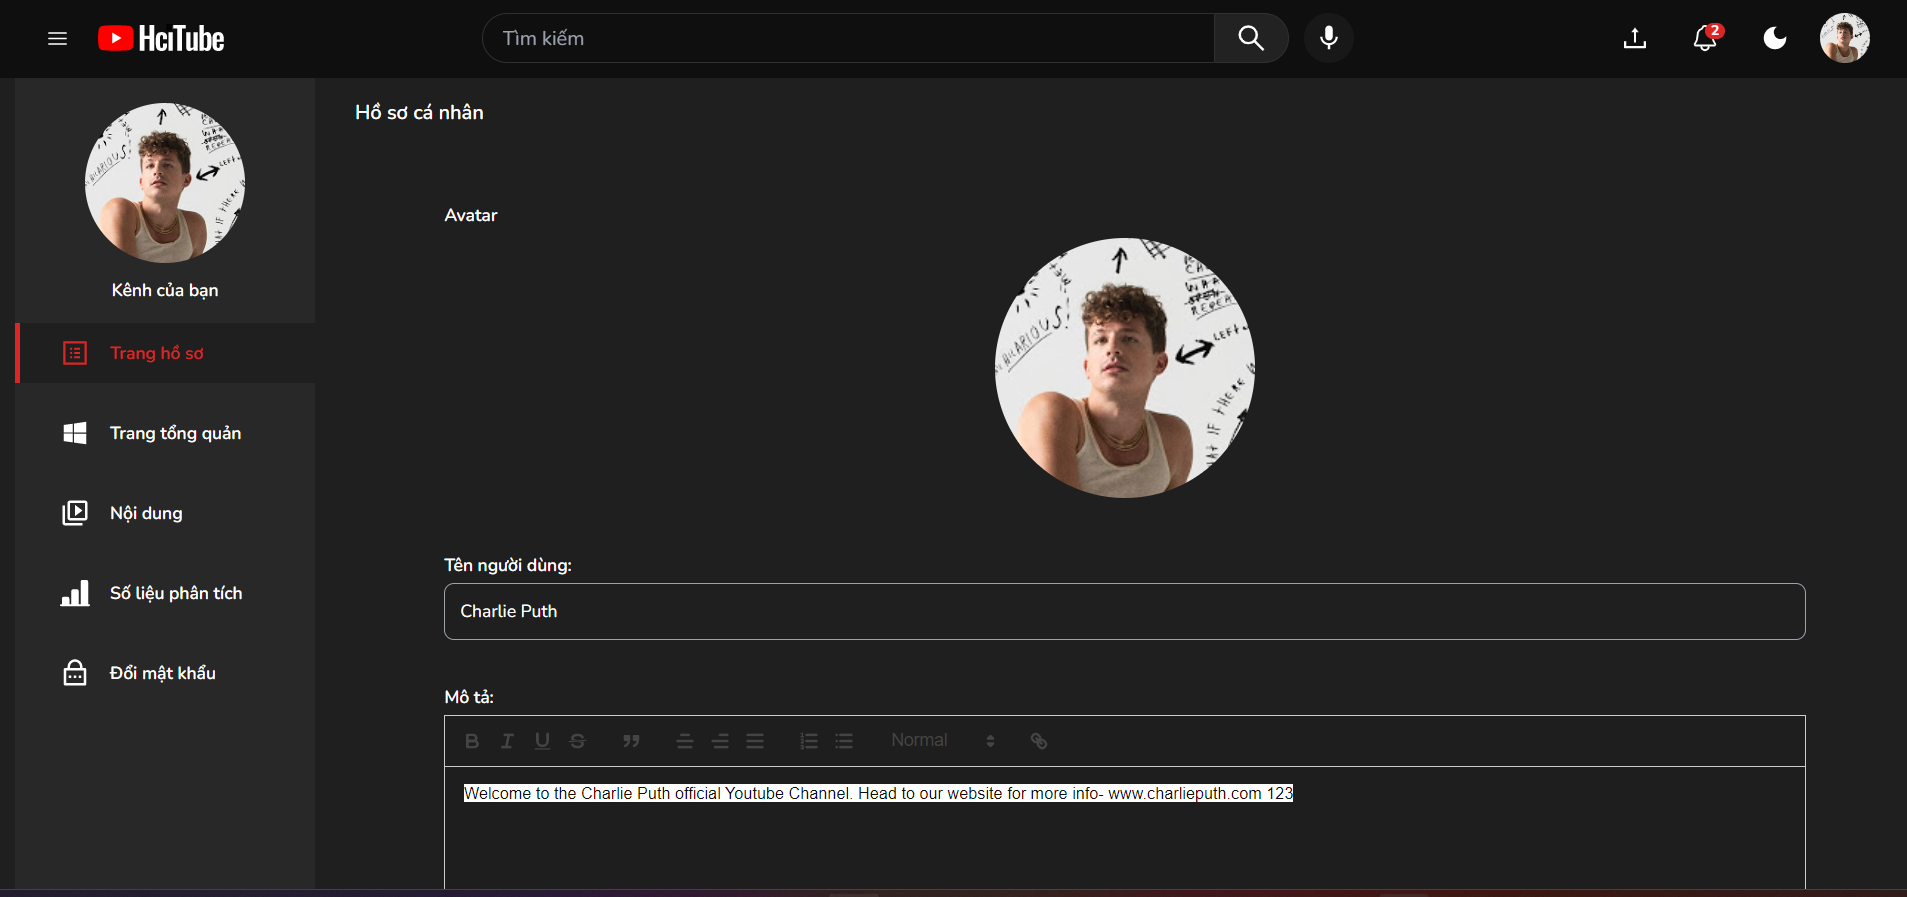Toggle dark mode moon icon
Image resolution: width=1907 pixels, height=897 pixels.
(1775, 38)
